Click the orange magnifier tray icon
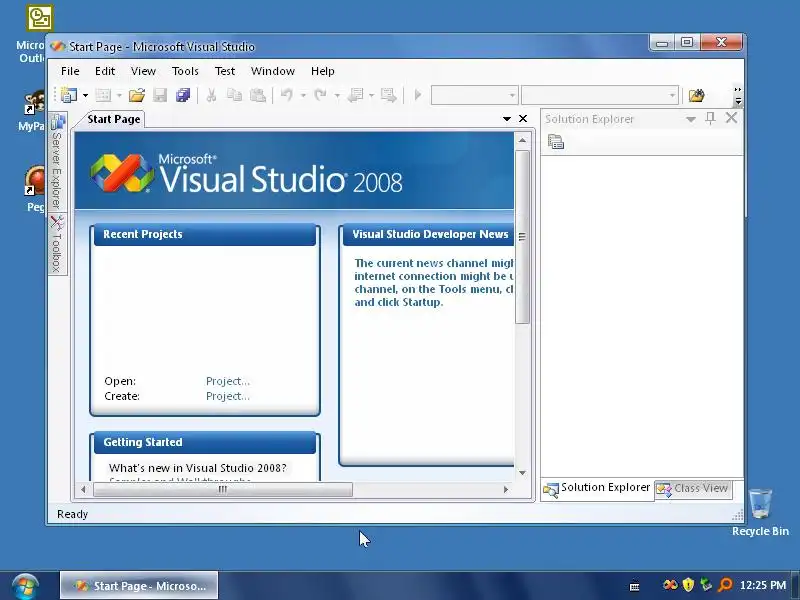 724,585
